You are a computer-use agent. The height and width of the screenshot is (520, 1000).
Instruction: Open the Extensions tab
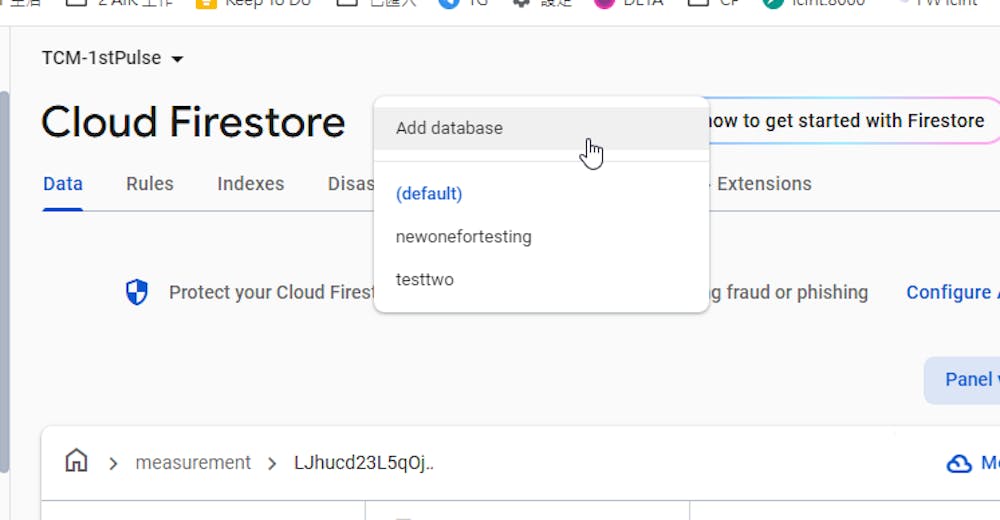(764, 184)
